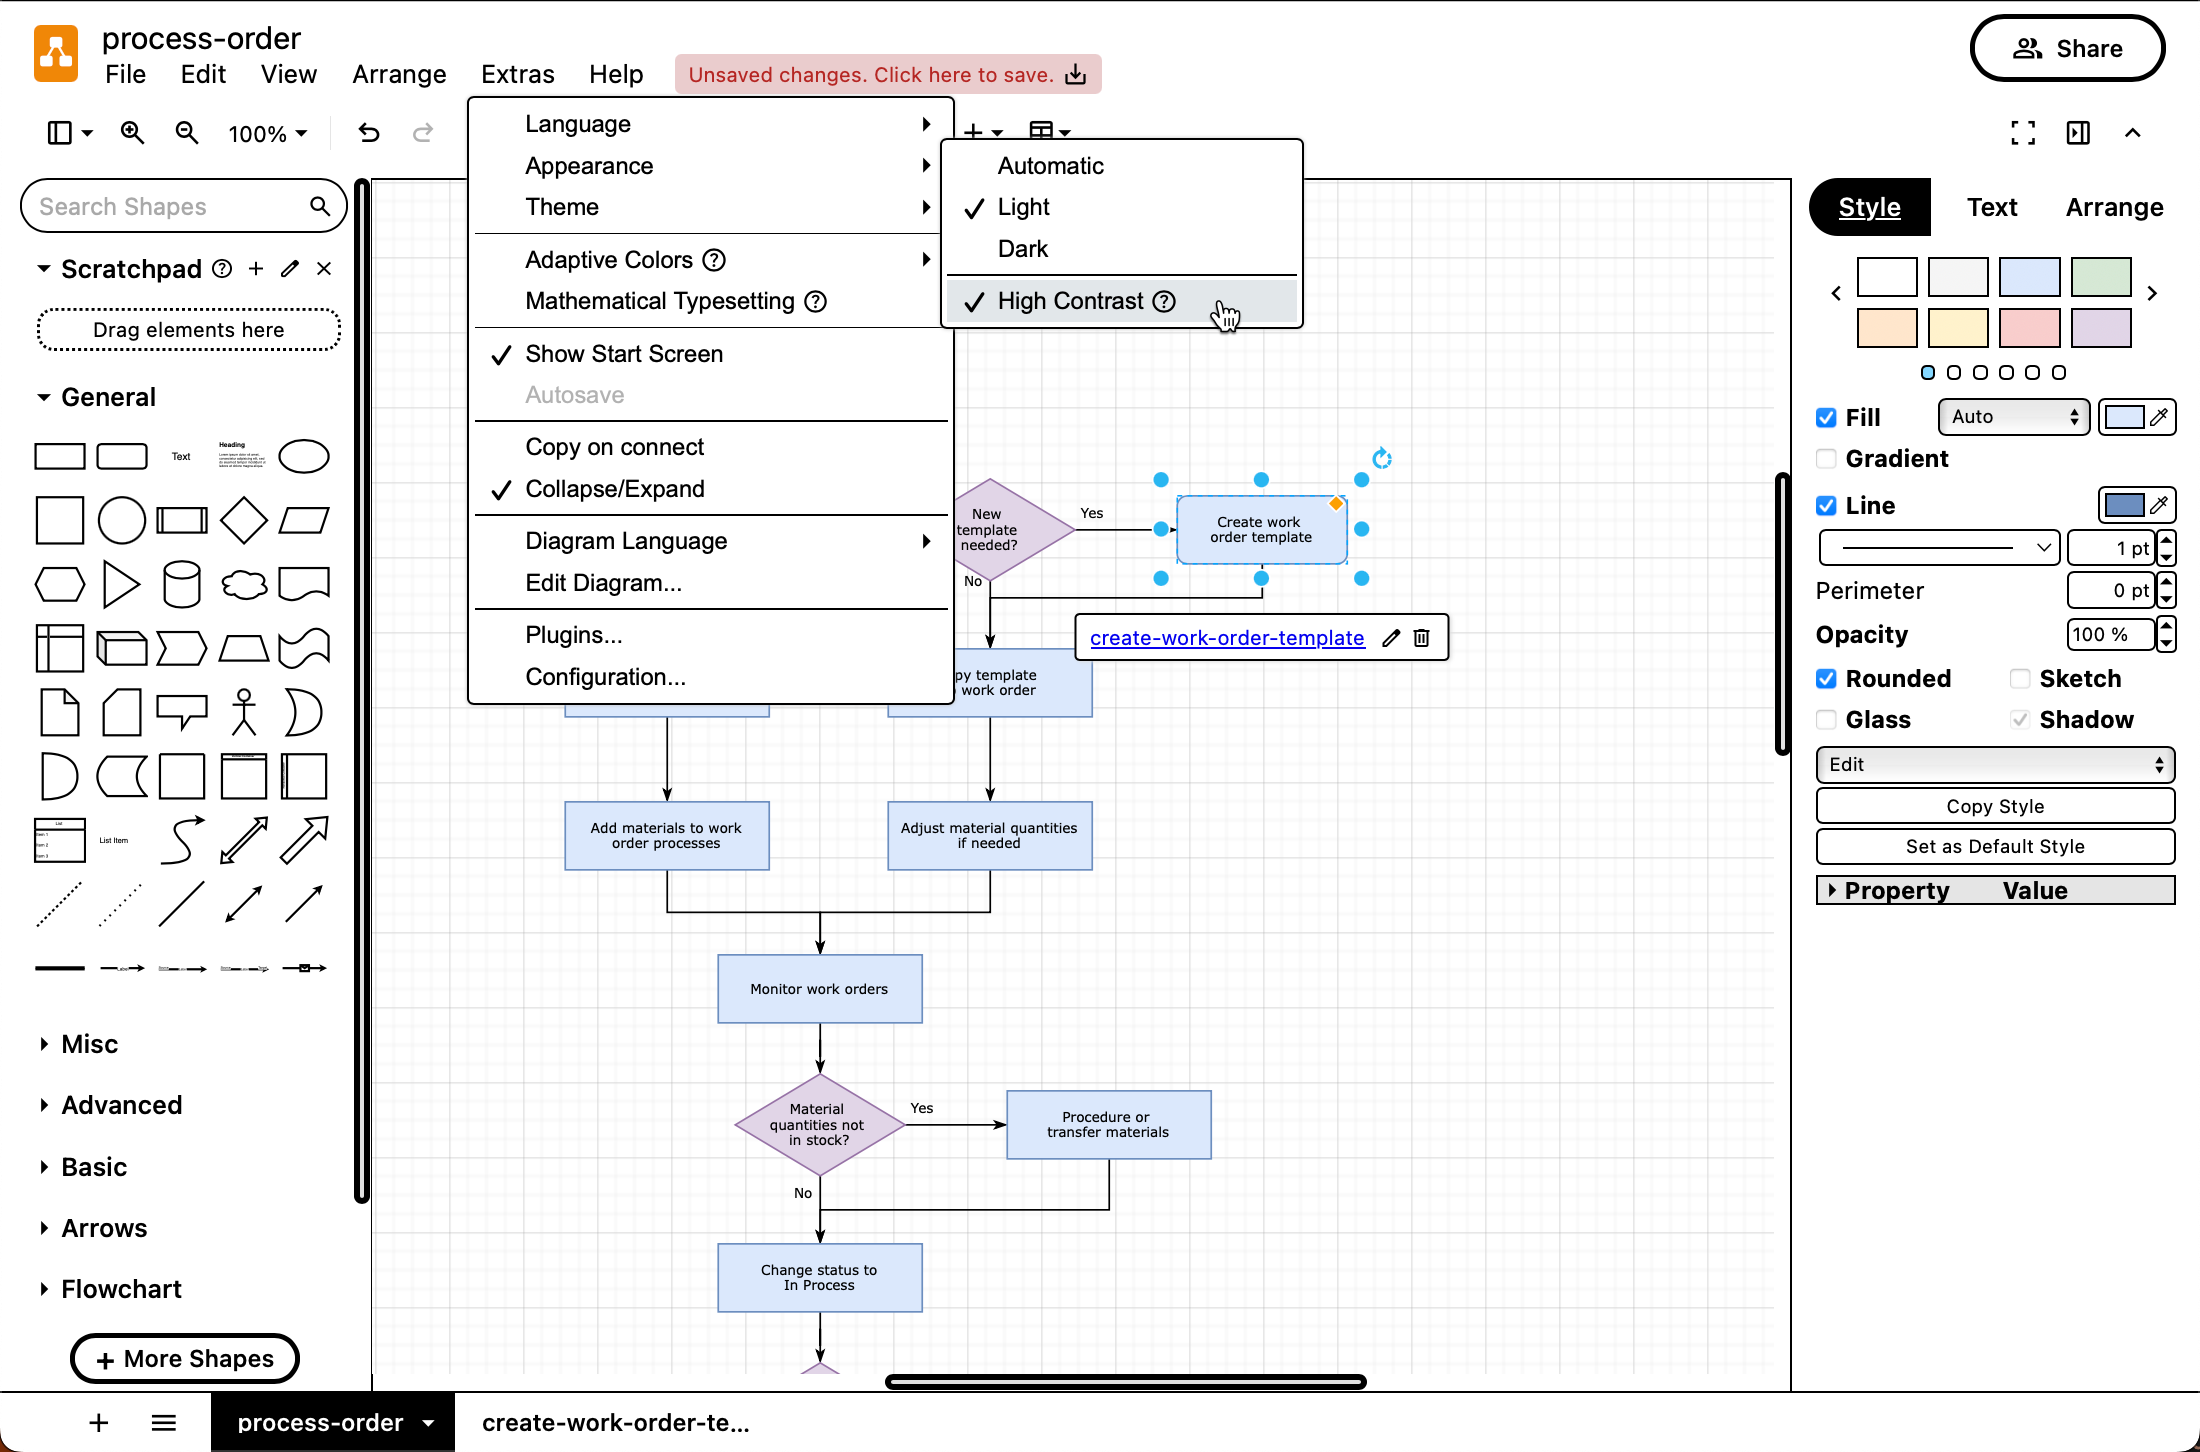Open the fullscreen icon top right
The image size is (2200, 1452).
(2022, 132)
